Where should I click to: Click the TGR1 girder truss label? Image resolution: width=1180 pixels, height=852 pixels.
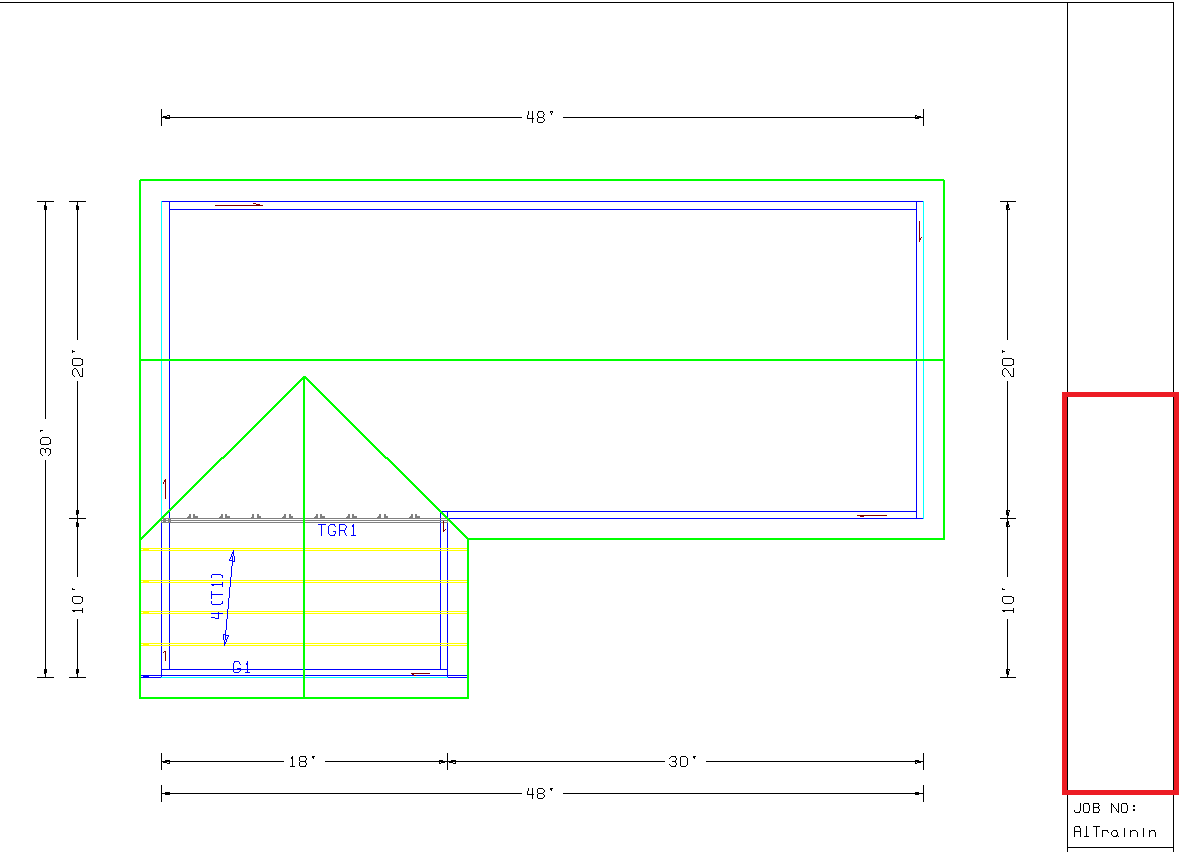337,531
